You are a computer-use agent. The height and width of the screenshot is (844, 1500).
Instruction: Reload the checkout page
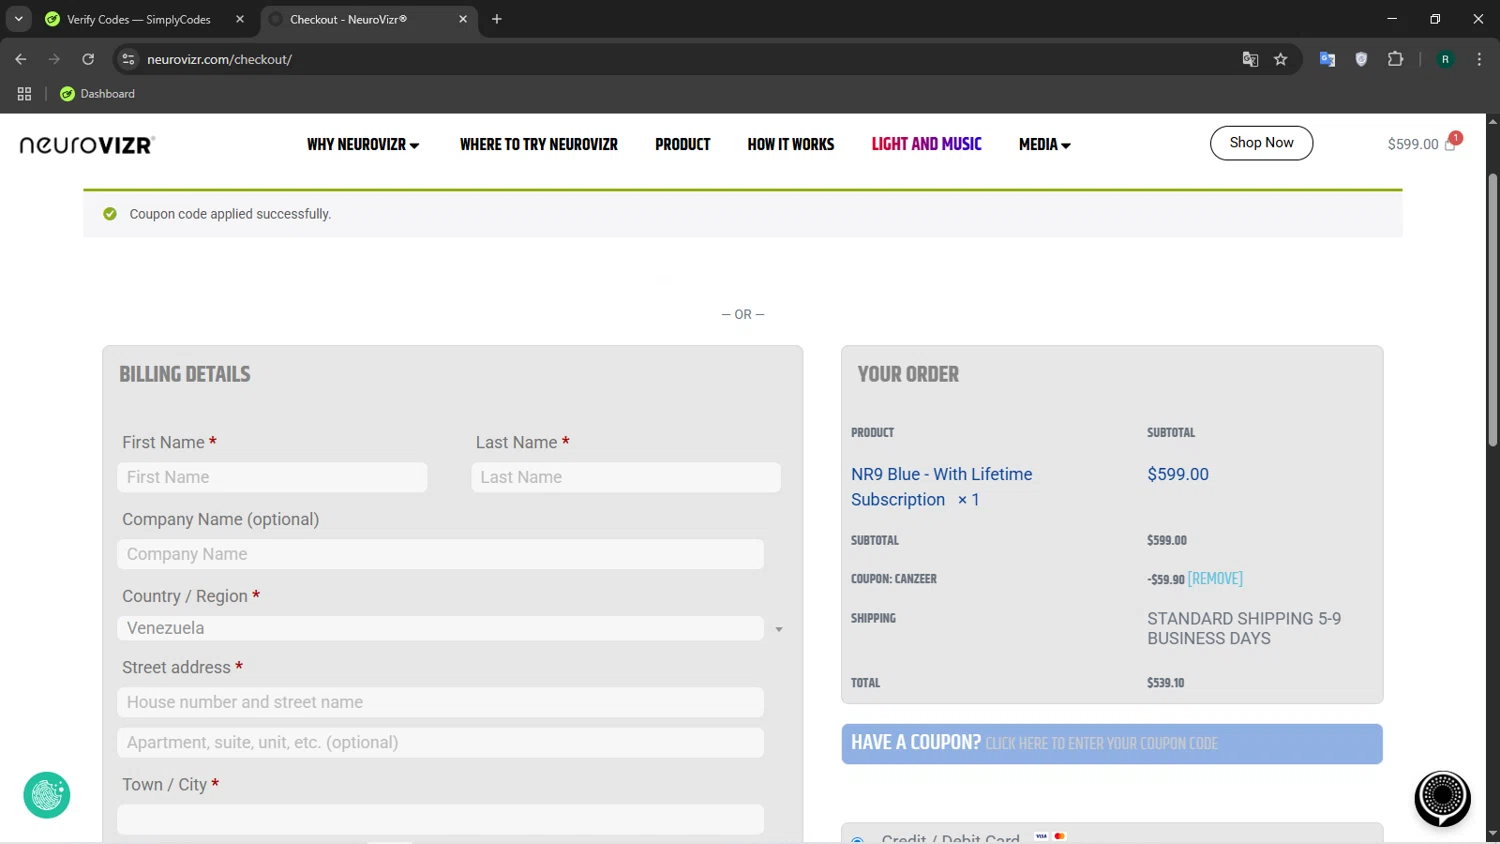pos(88,59)
